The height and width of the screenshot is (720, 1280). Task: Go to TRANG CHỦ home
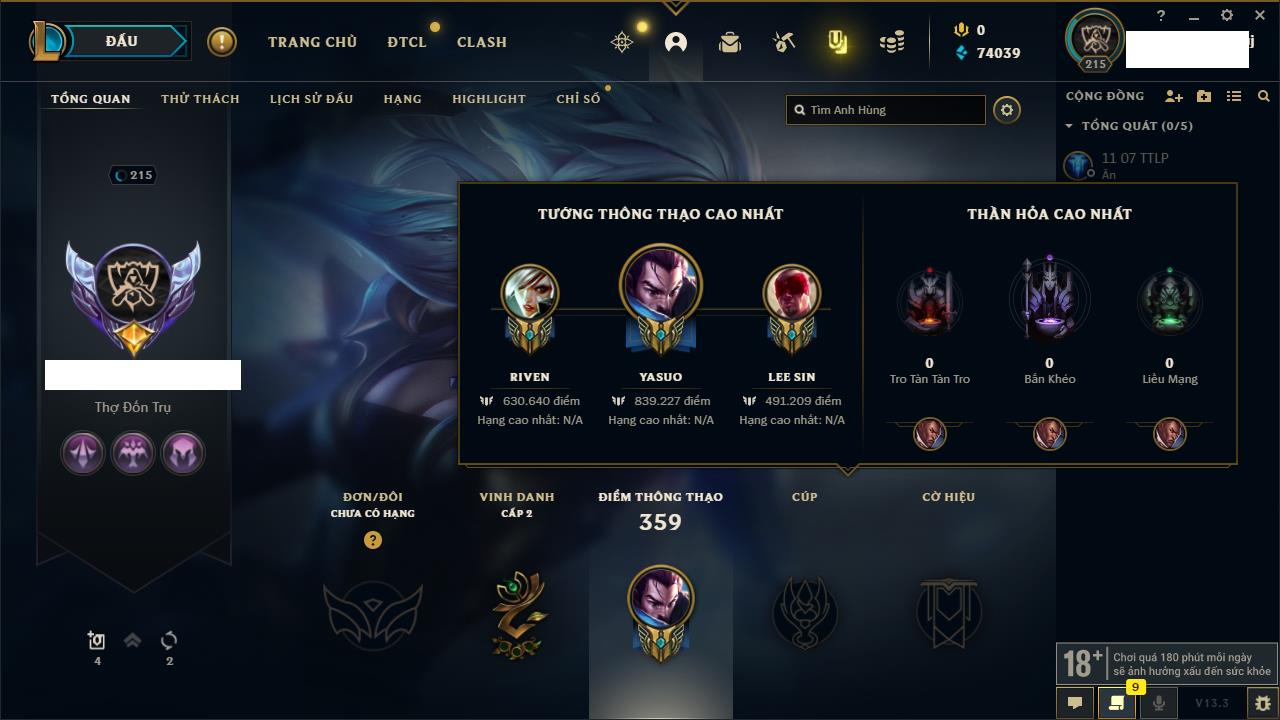point(312,42)
